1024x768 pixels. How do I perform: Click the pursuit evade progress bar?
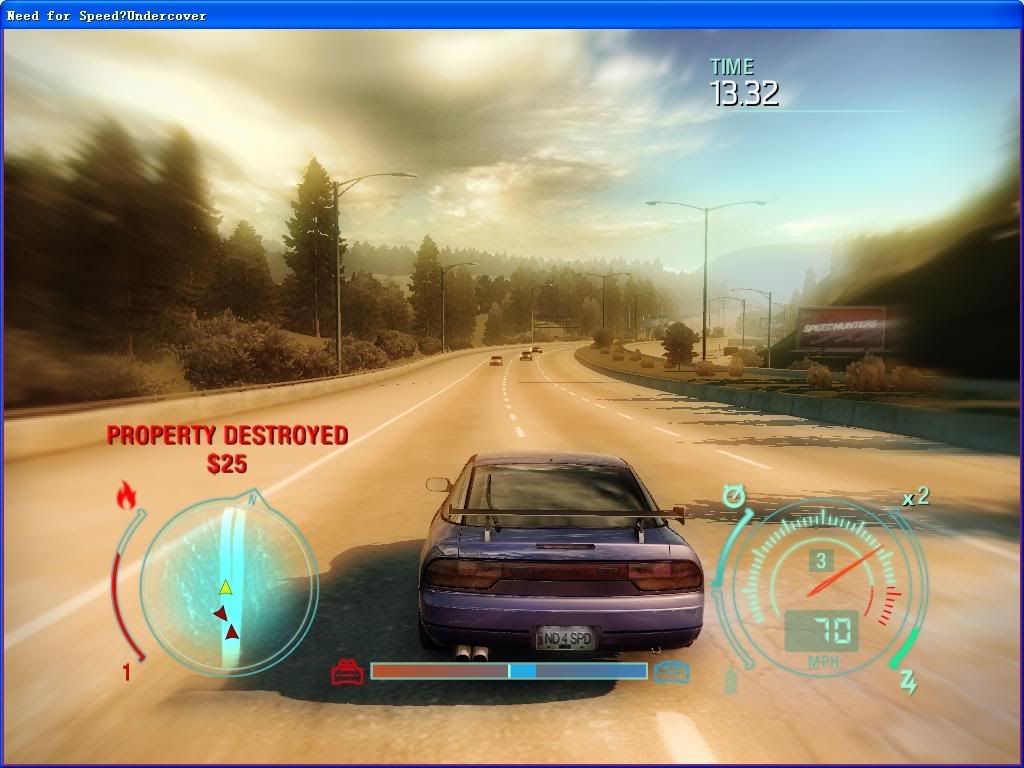click(x=508, y=671)
